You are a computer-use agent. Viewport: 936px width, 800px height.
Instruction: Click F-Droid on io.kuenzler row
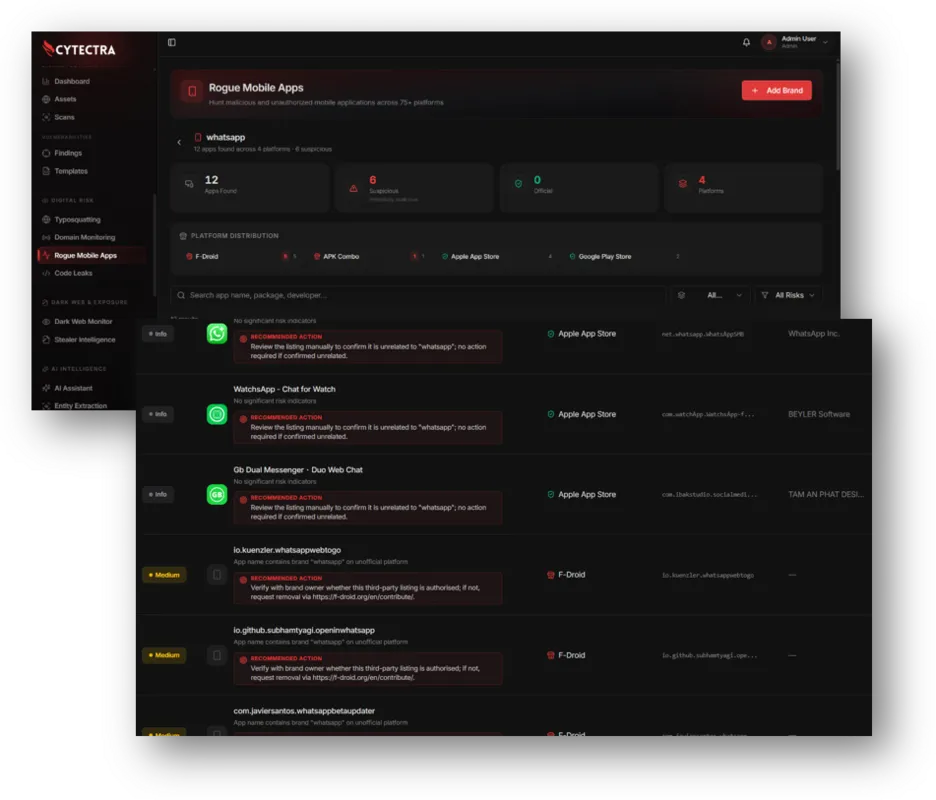566,574
